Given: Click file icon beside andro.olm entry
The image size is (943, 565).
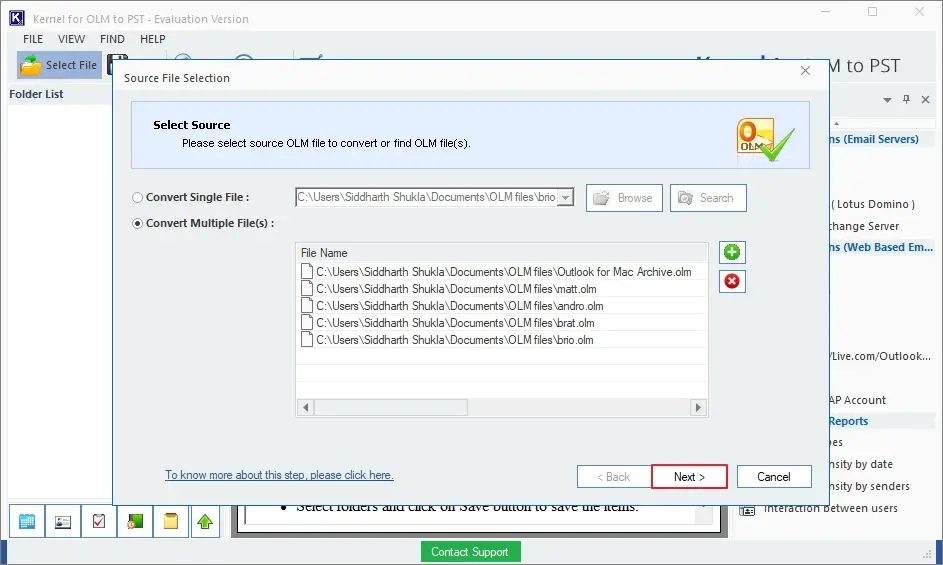Looking at the screenshot, I should point(307,305).
